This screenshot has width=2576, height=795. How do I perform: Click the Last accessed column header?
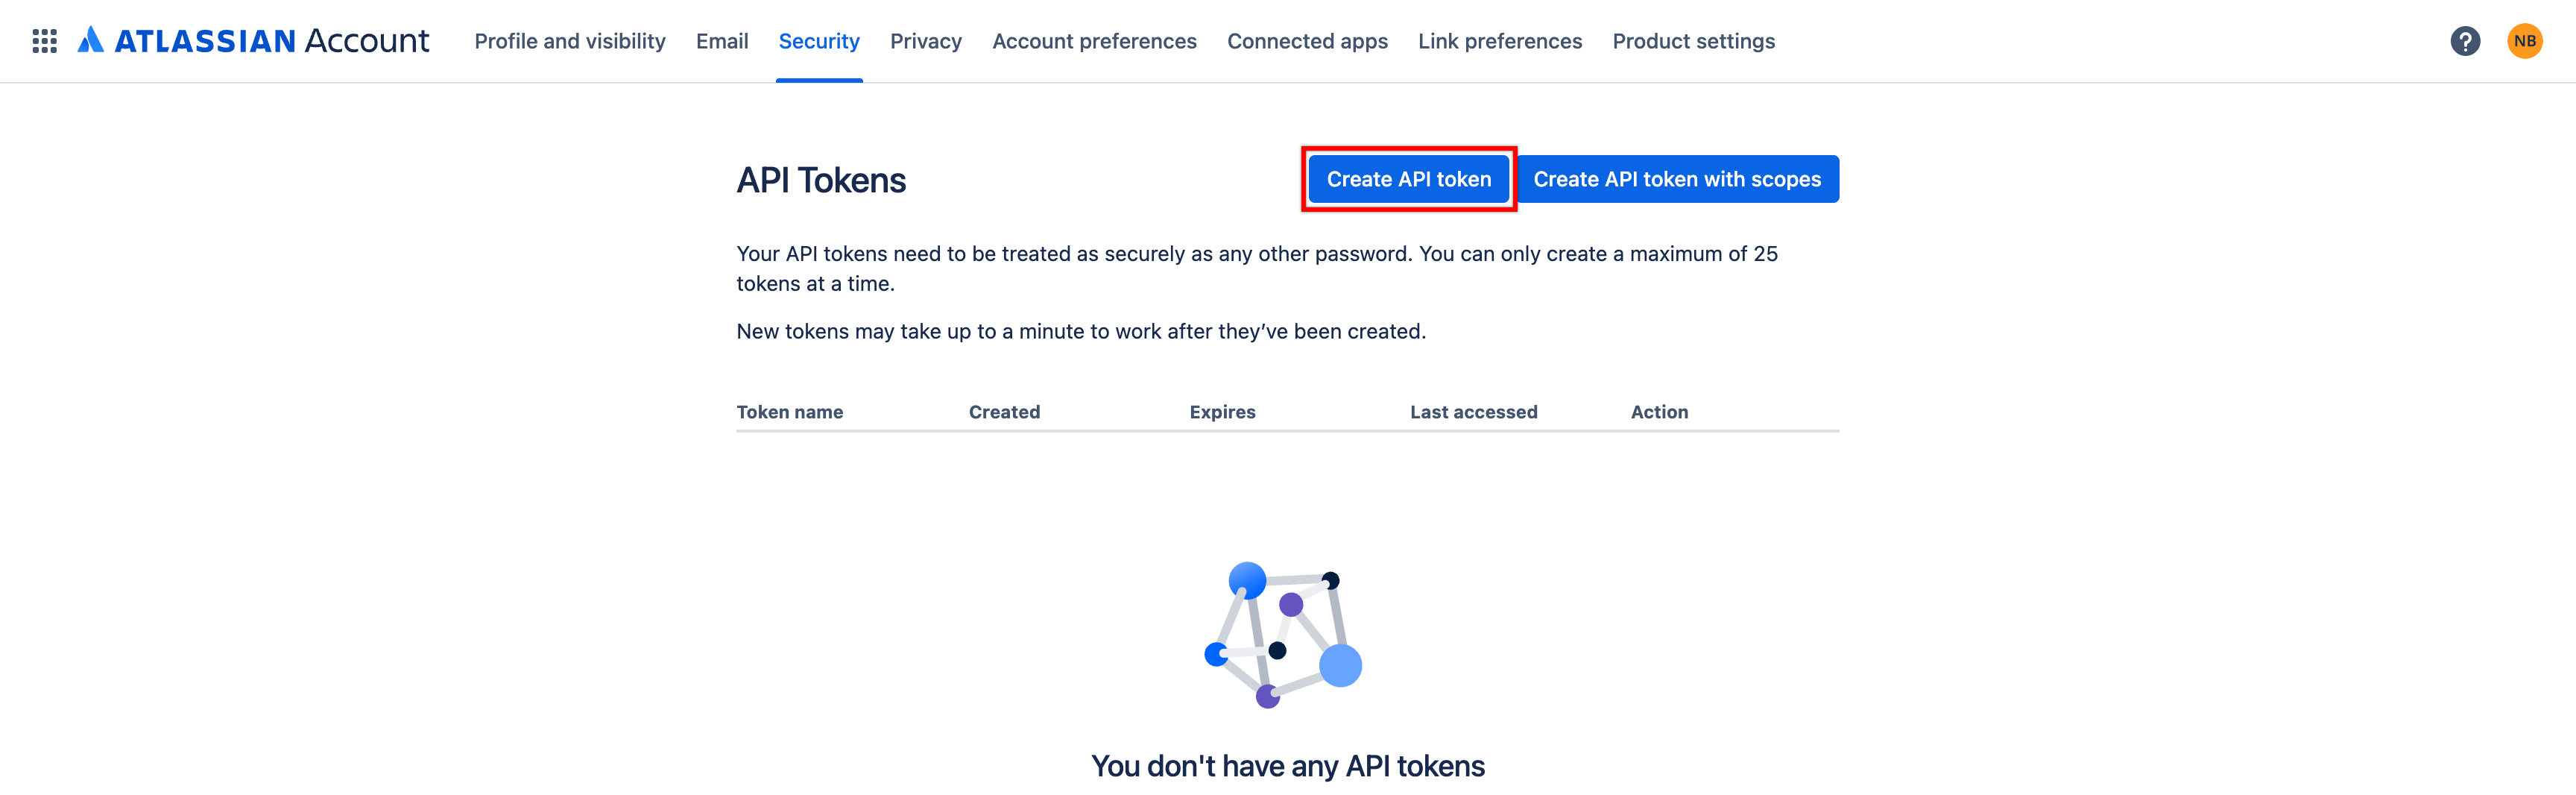[1473, 411]
